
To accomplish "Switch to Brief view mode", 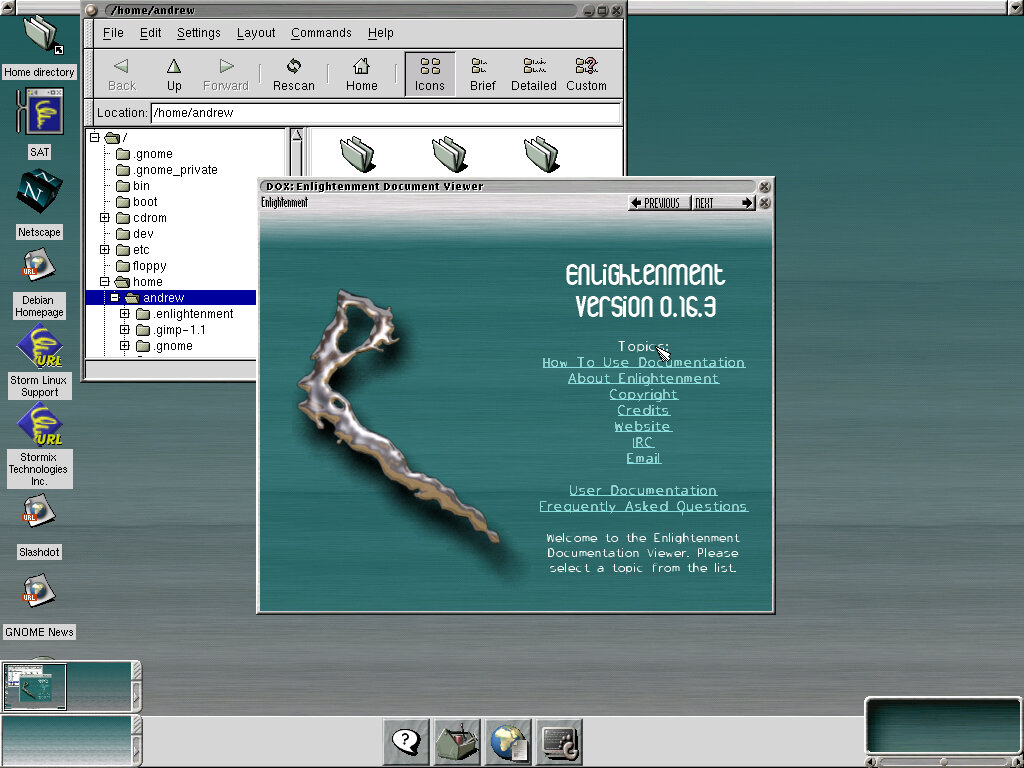I will click(x=483, y=74).
